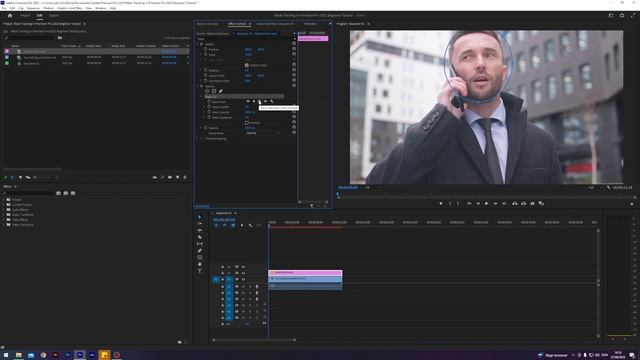Image resolution: width=640 pixels, height=360 pixels.
Task: Click the timeline horizontal zoom scrollbar
Action: coord(253,340)
